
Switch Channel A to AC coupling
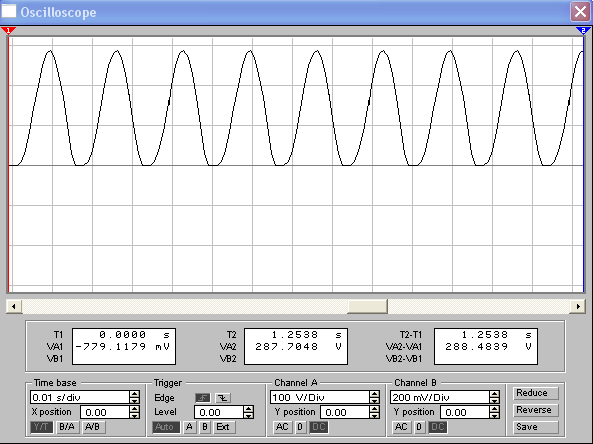point(282,427)
